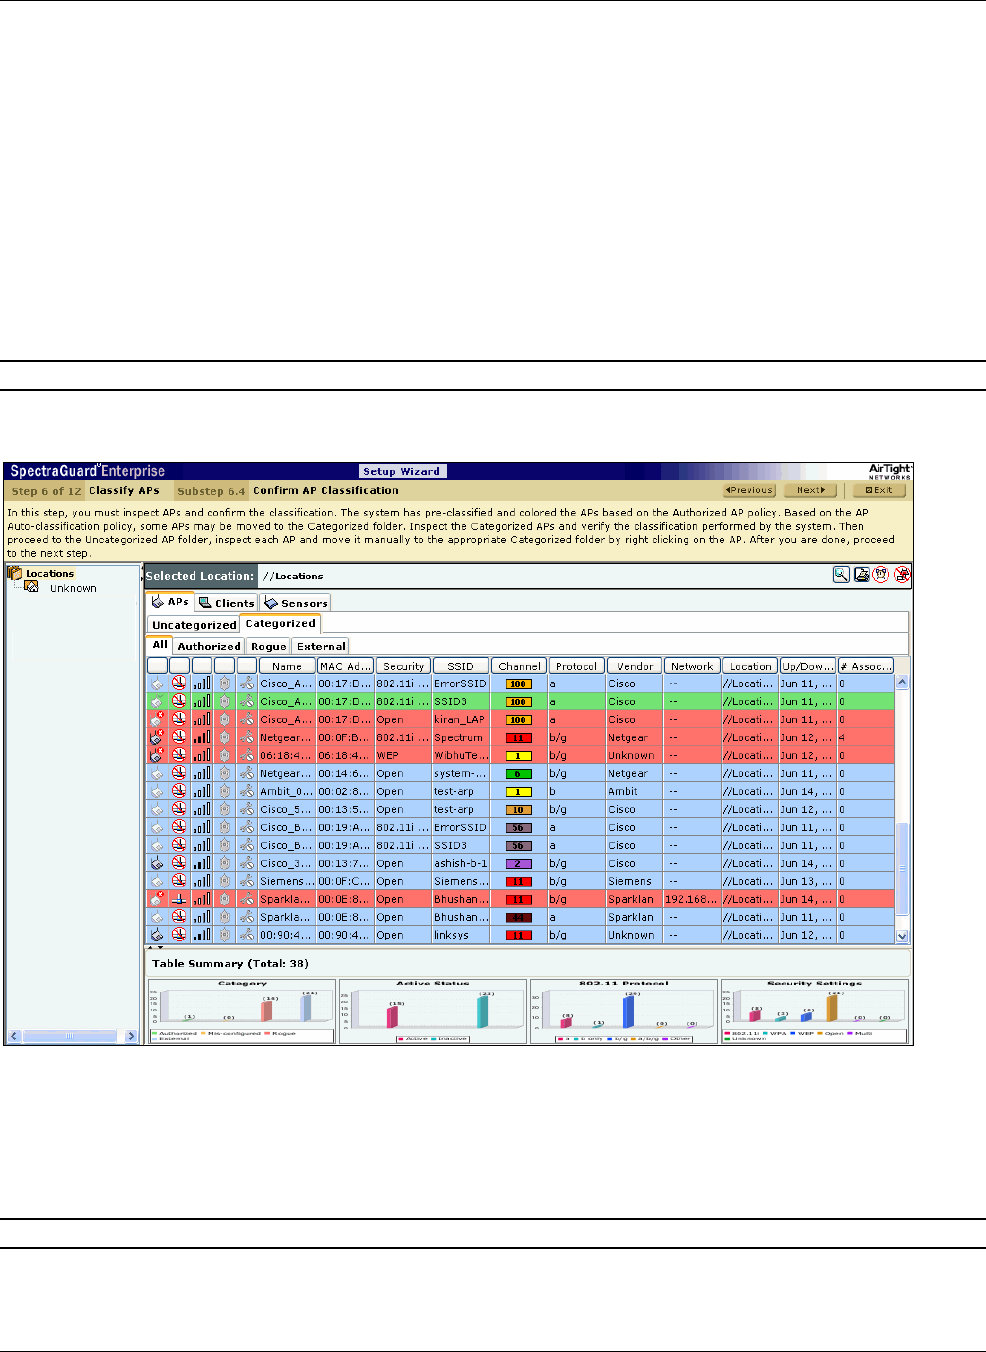Viewport: 986px width, 1352px height.
Task: Click the AirTight Networks logo
Action: 889,471
